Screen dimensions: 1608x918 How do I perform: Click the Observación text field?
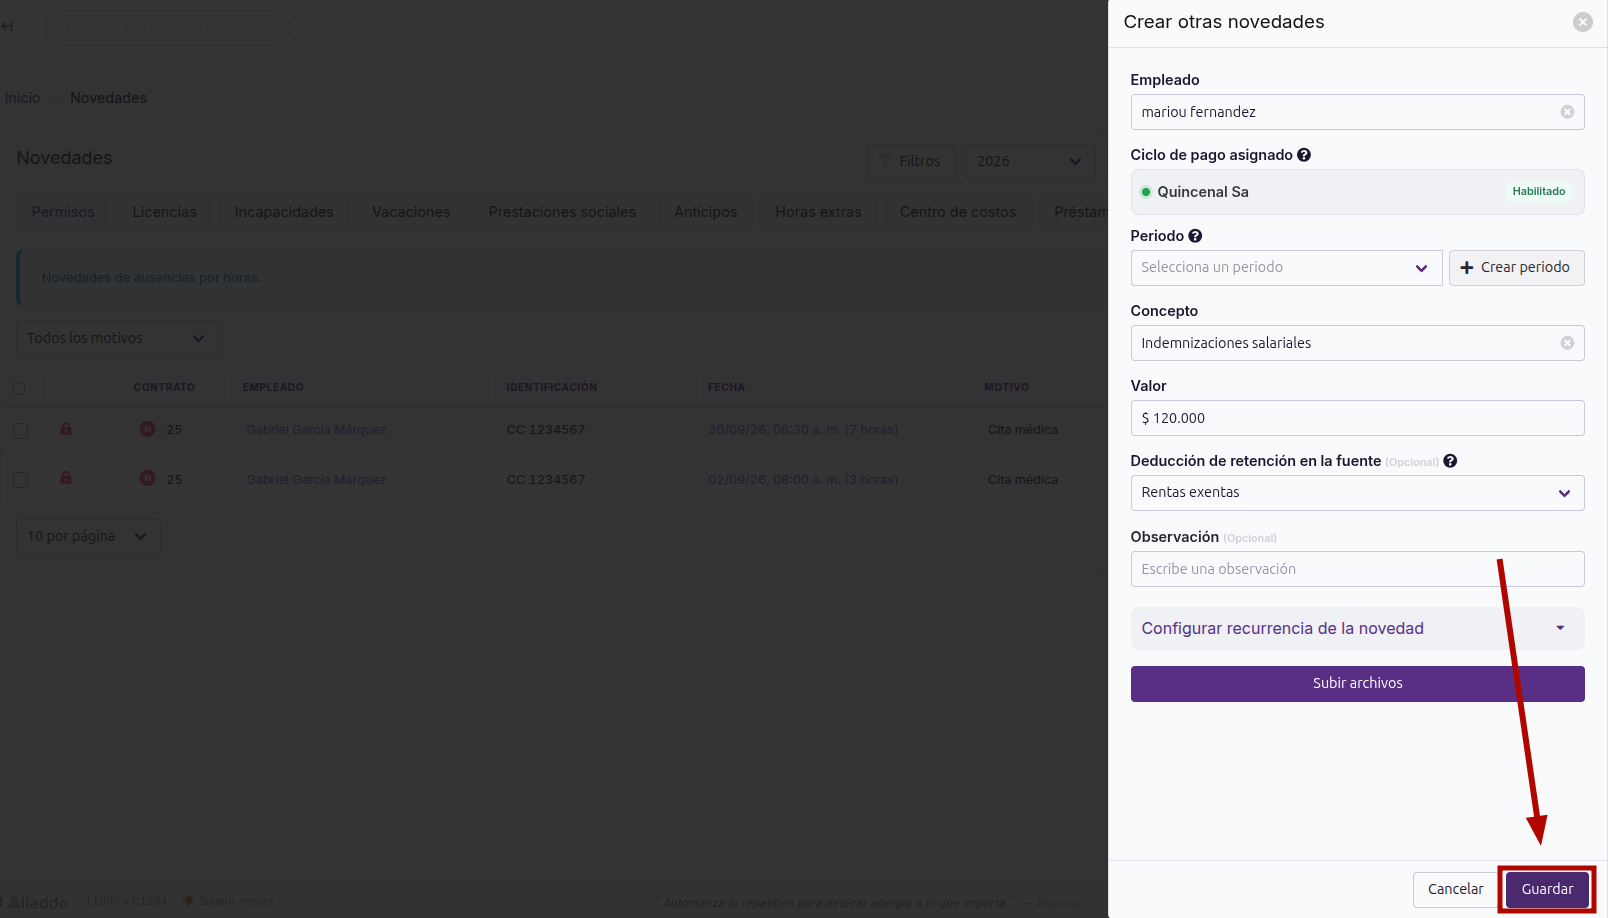(x=1357, y=569)
